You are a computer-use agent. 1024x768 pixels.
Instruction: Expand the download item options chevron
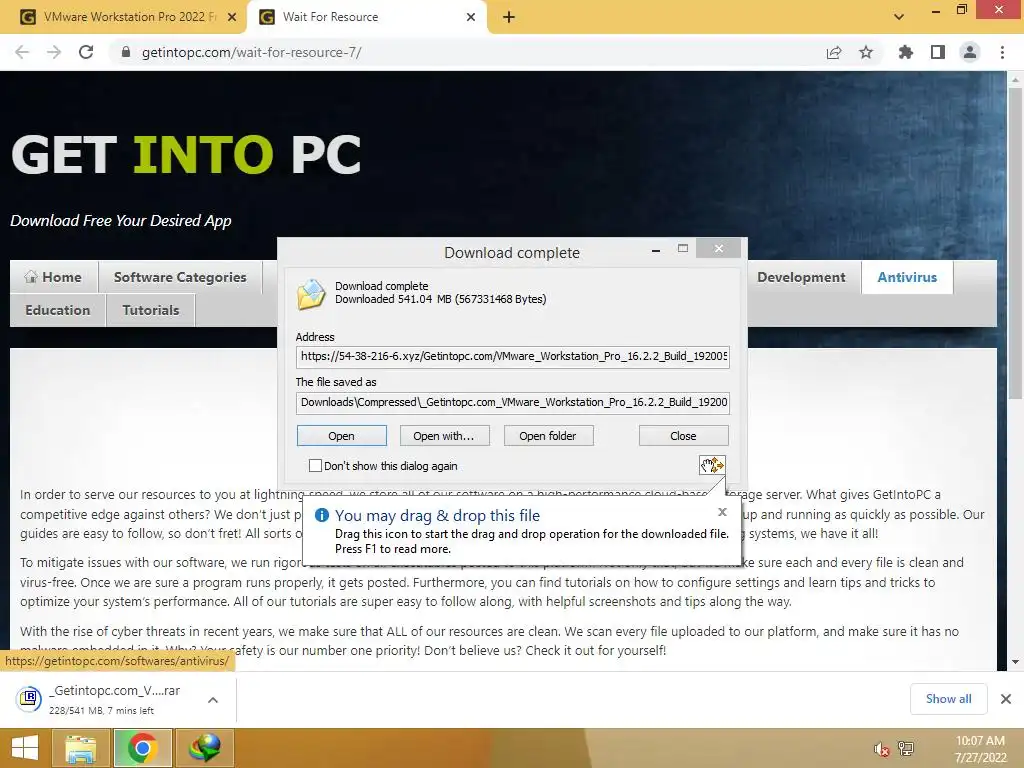[213, 699]
